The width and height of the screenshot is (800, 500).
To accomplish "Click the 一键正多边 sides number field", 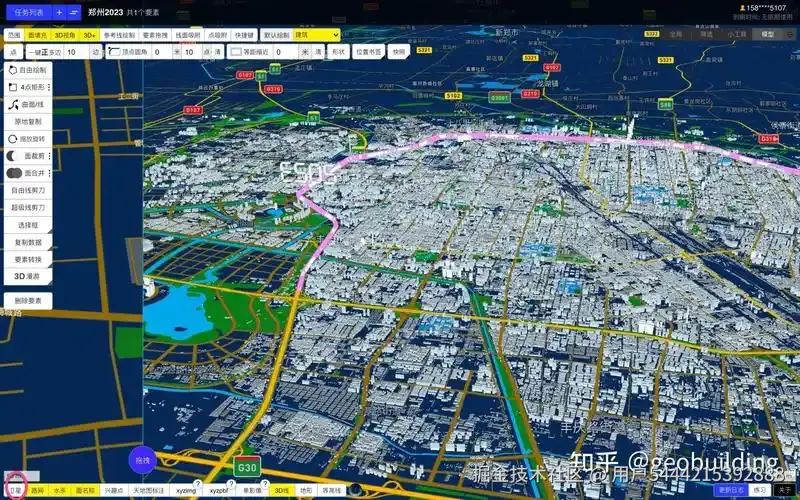I will coord(76,52).
